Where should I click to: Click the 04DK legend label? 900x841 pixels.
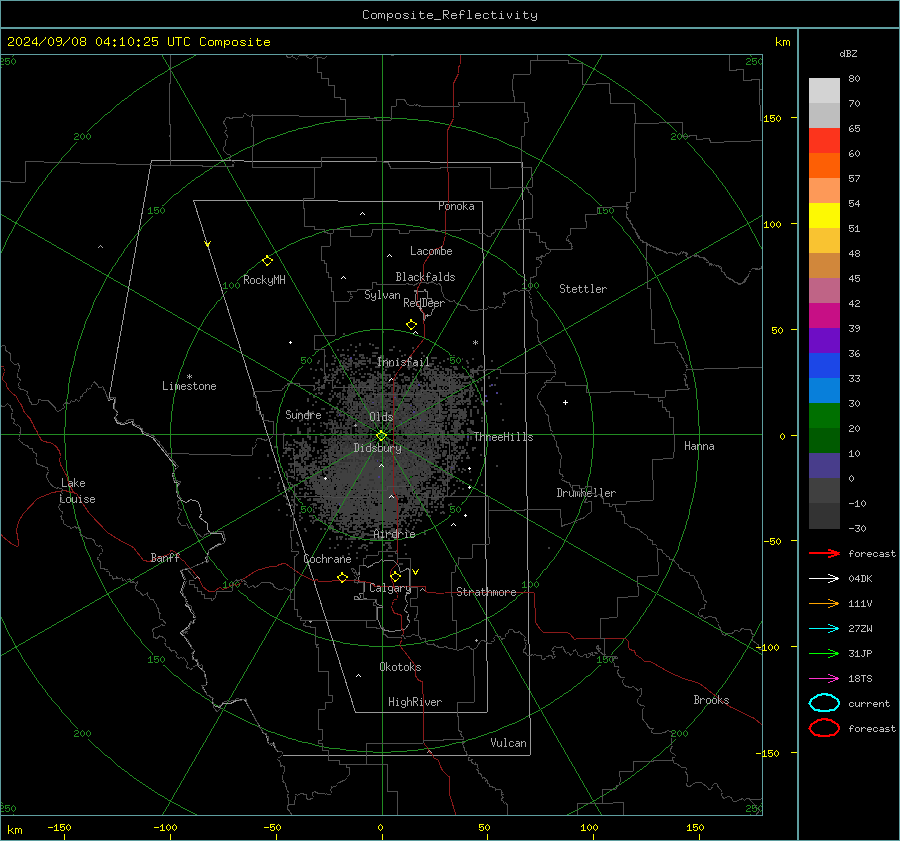[860, 579]
